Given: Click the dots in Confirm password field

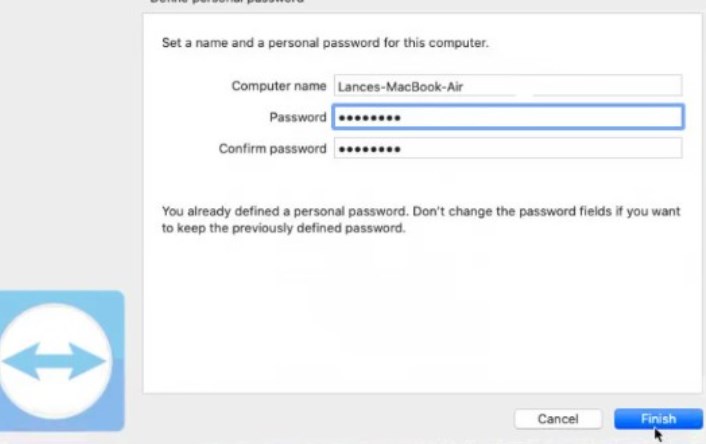Looking at the screenshot, I should point(369,149).
